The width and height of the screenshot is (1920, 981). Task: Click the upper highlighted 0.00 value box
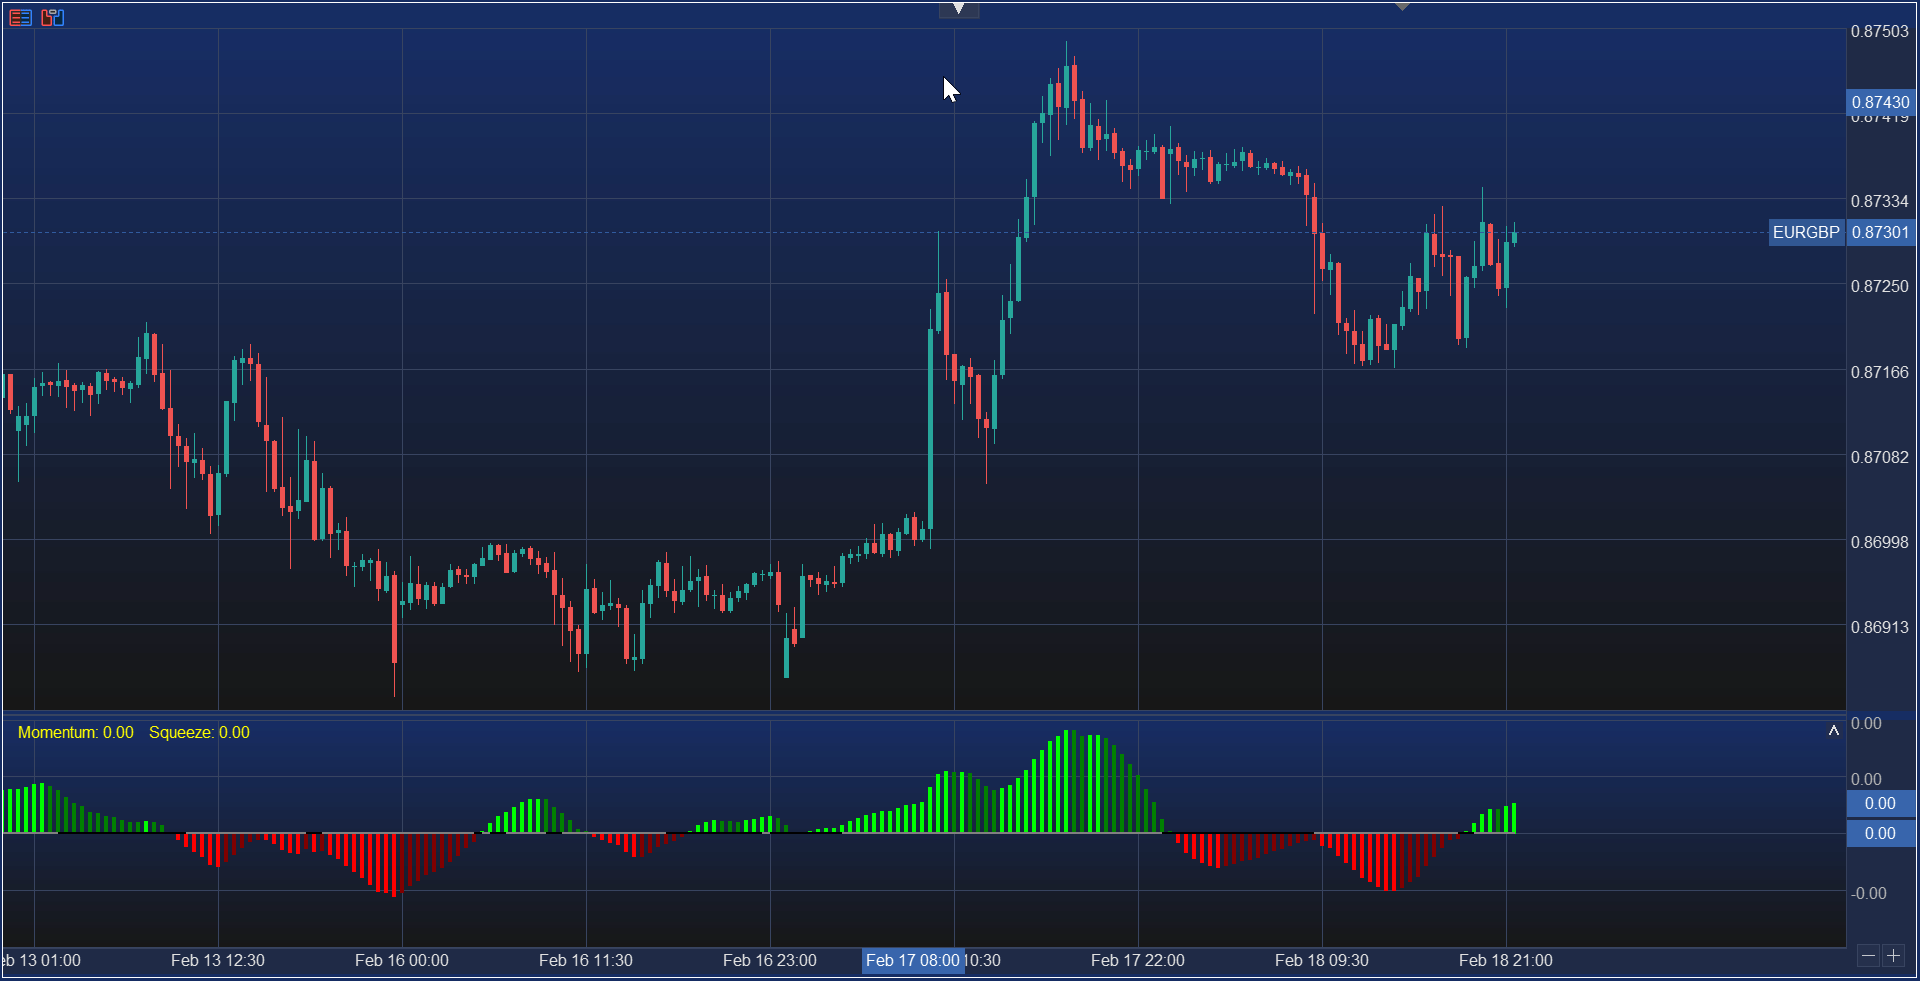click(1879, 803)
